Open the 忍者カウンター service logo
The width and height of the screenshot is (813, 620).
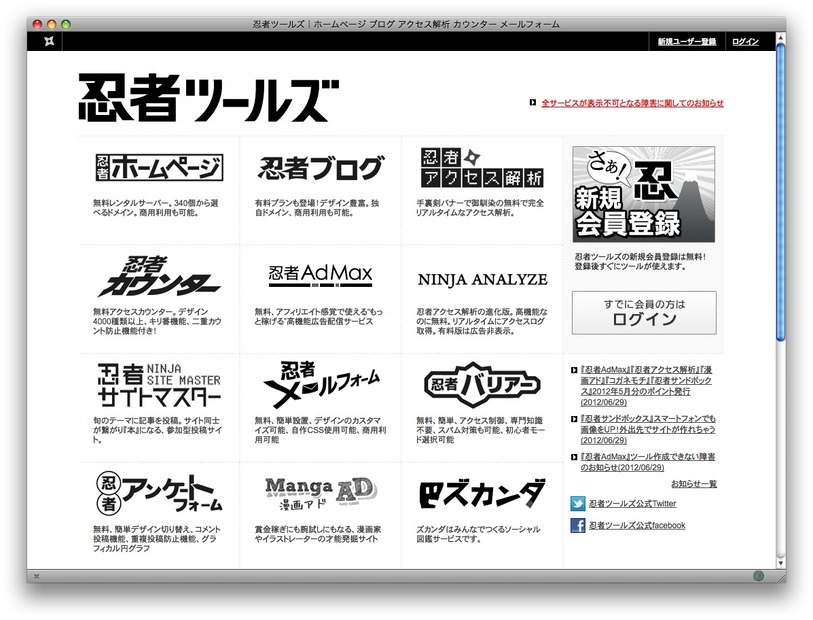[x=159, y=276]
